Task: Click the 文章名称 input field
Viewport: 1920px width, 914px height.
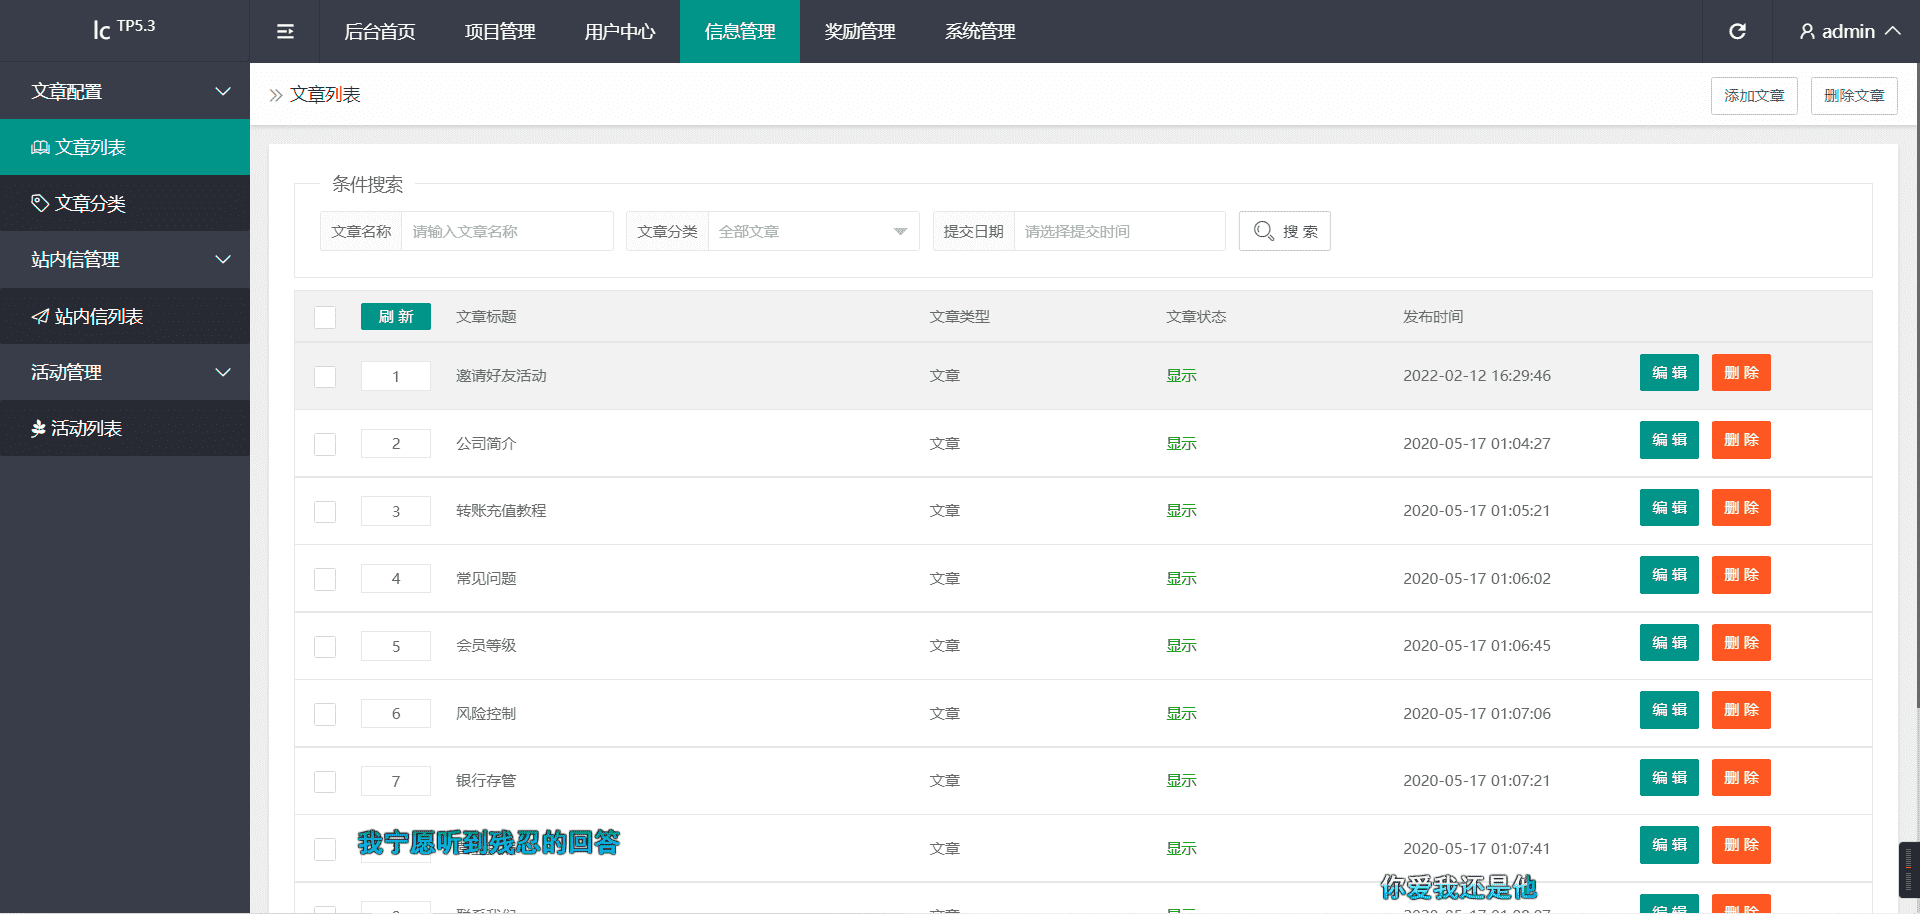Action: coord(507,231)
